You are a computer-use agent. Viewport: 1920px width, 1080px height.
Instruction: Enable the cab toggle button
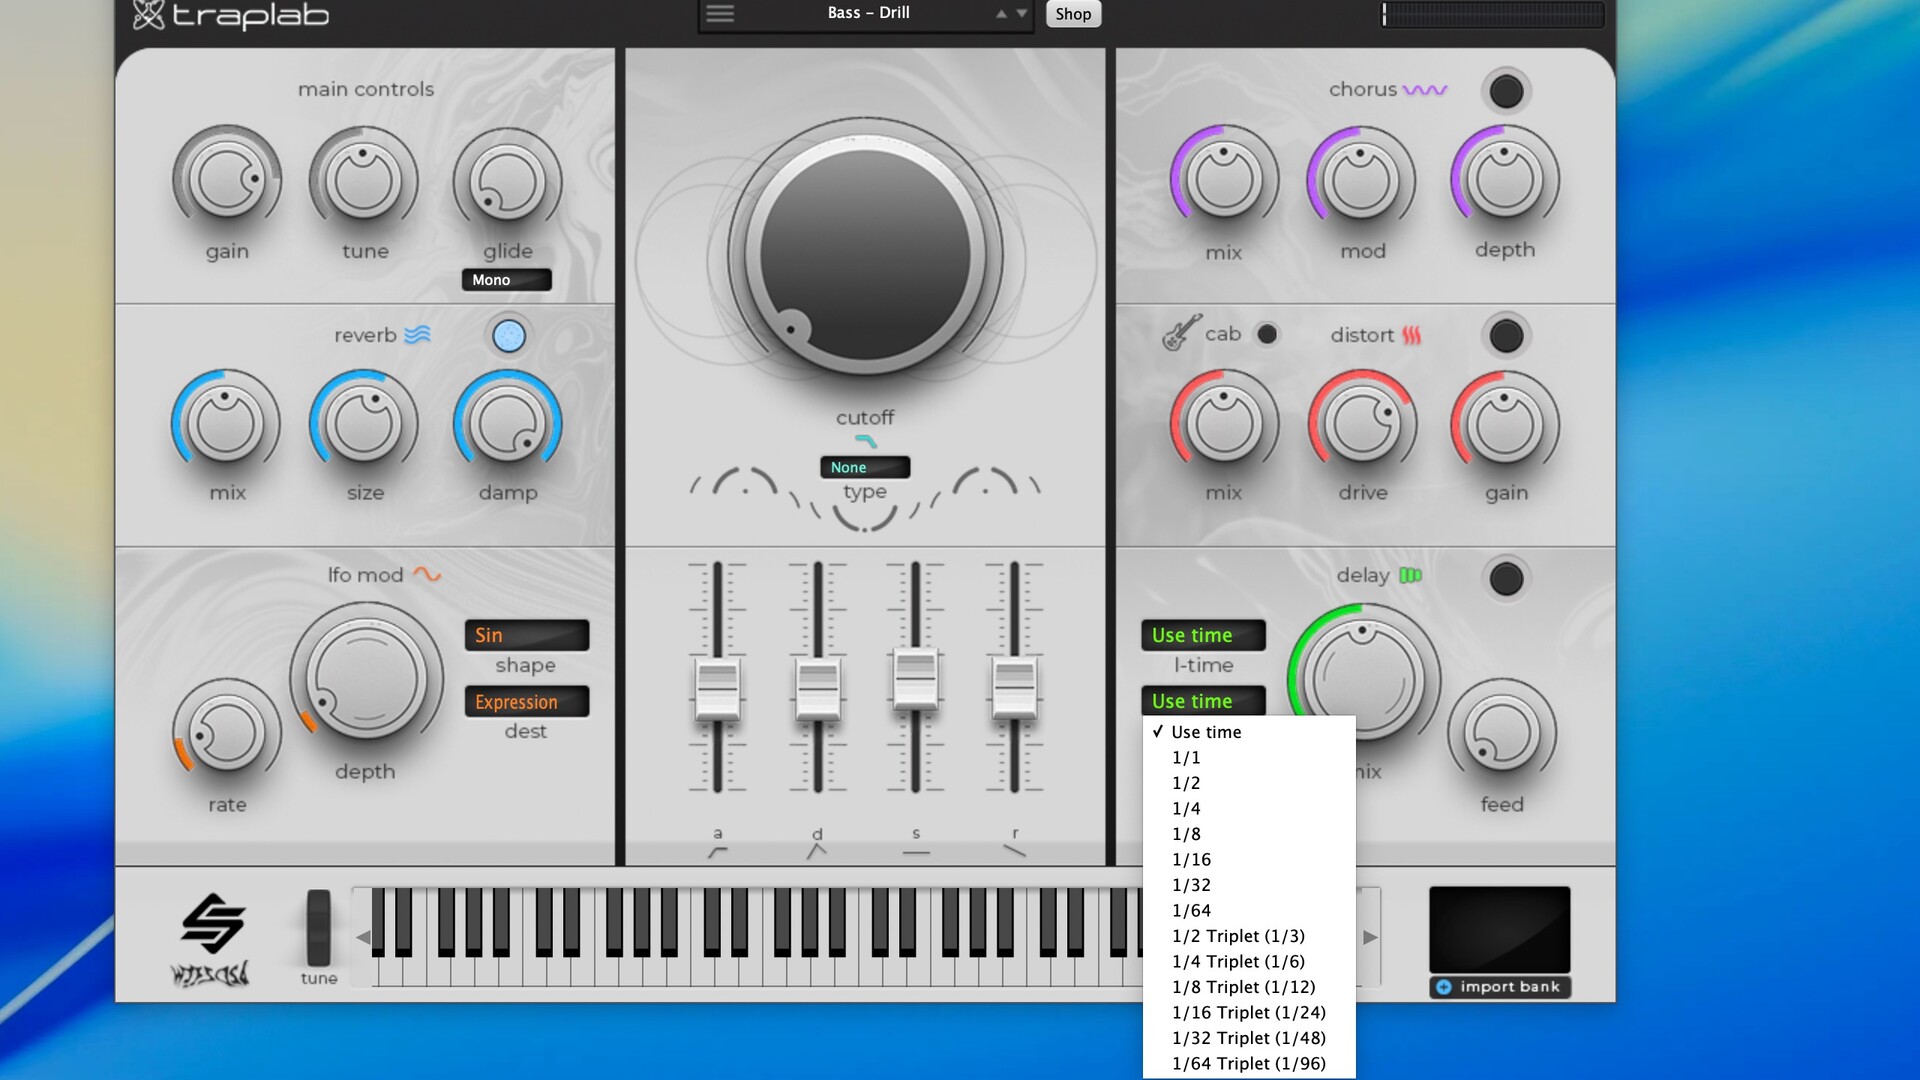click(x=1267, y=334)
